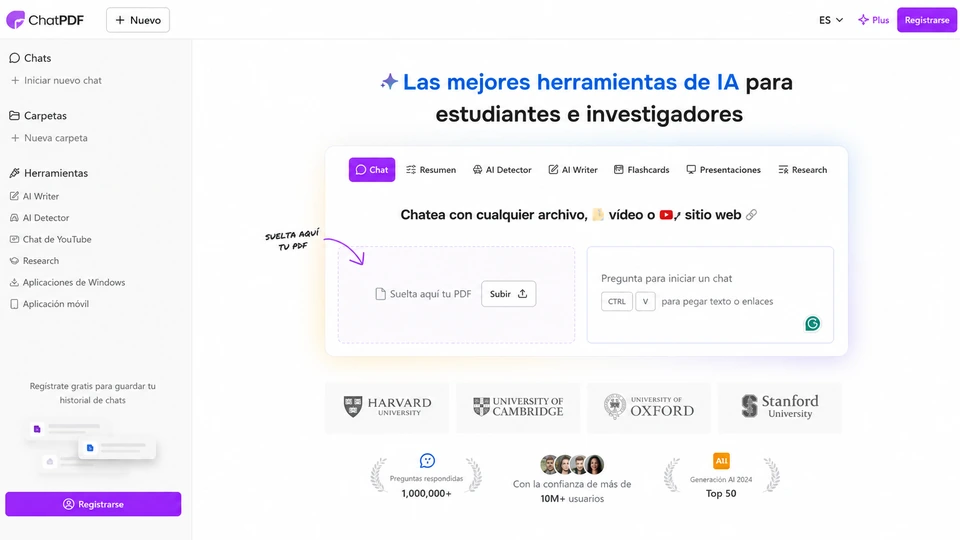
Task: Switch to the Research tab
Action: click(x=803, y=170)
